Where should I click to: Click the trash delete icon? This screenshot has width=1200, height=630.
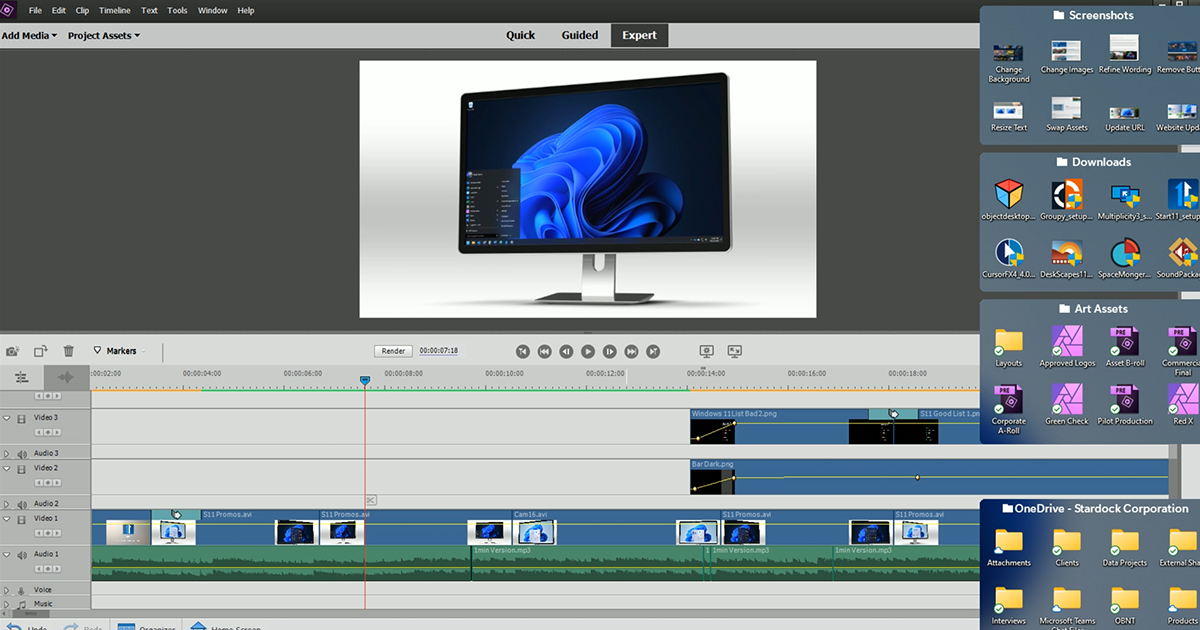69,351
